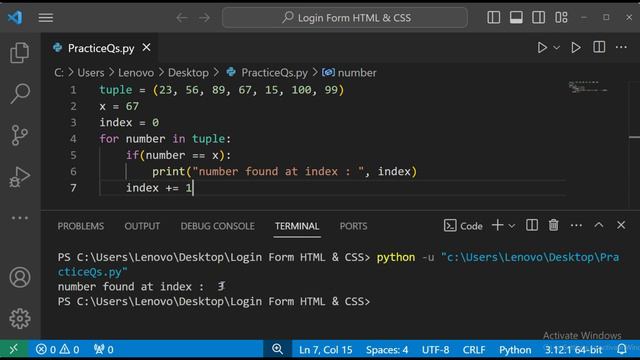Click line number 4 in the gutter
This screenshot has width=640, height=360.
73,139
